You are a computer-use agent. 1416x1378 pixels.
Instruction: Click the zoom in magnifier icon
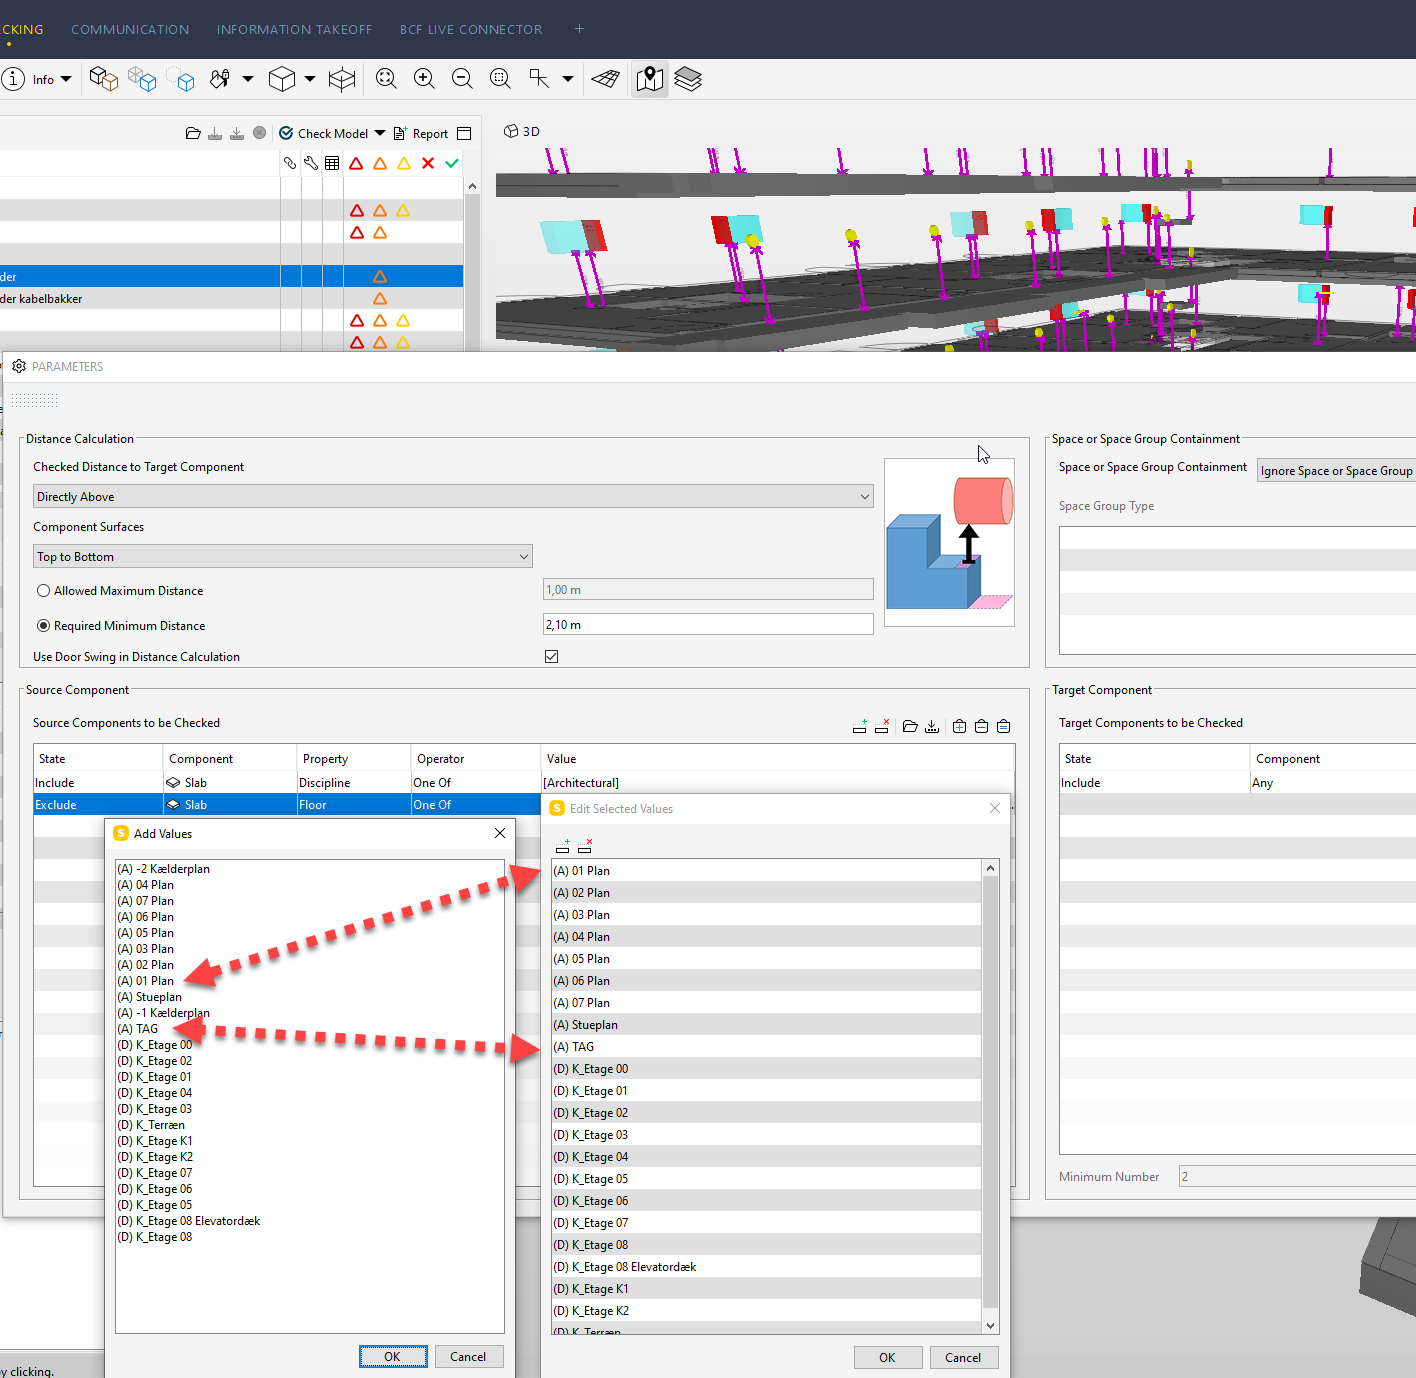pyautogui.click(x=424, y=79)
